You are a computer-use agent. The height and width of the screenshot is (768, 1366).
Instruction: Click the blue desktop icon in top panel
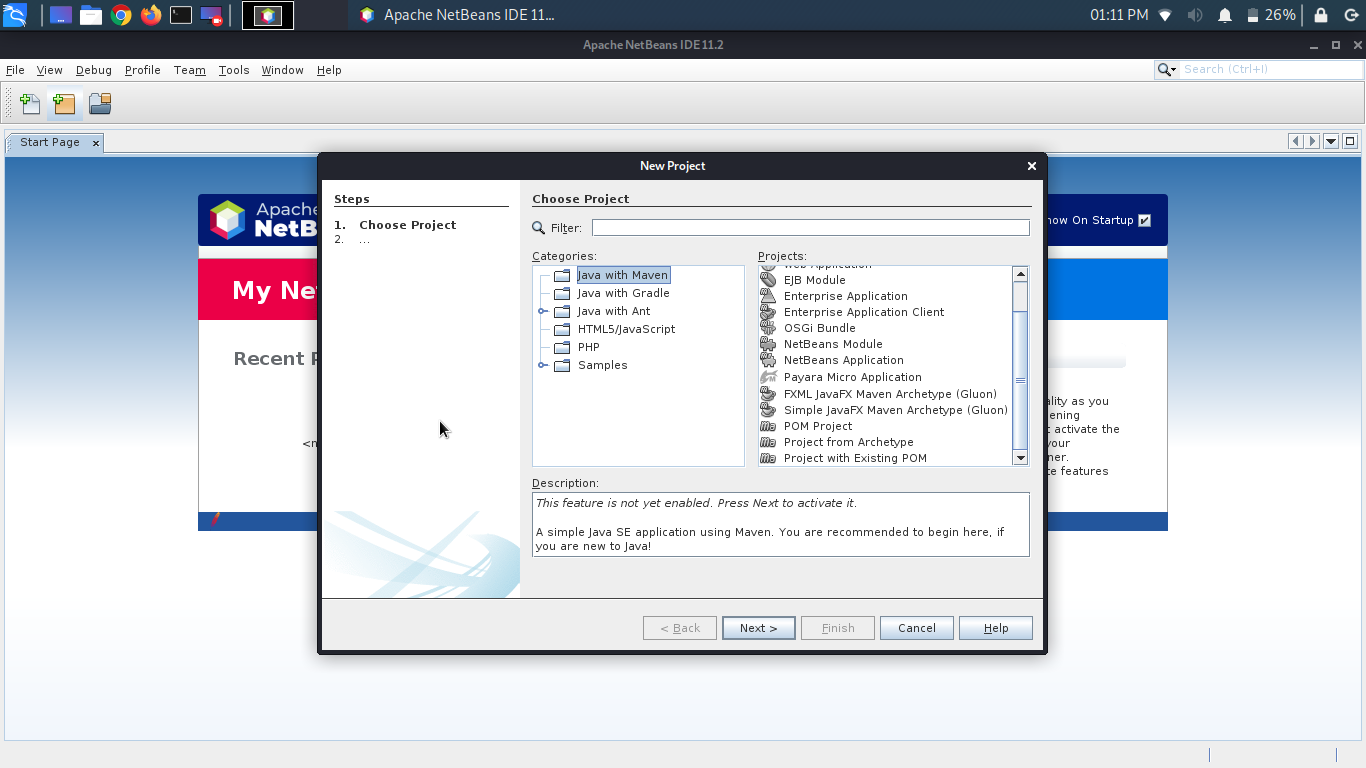61,15
